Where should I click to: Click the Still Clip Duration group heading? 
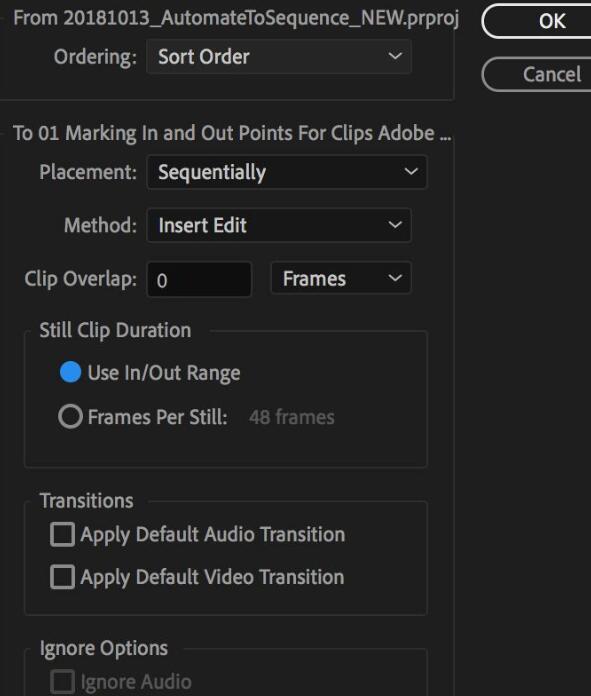115,330
